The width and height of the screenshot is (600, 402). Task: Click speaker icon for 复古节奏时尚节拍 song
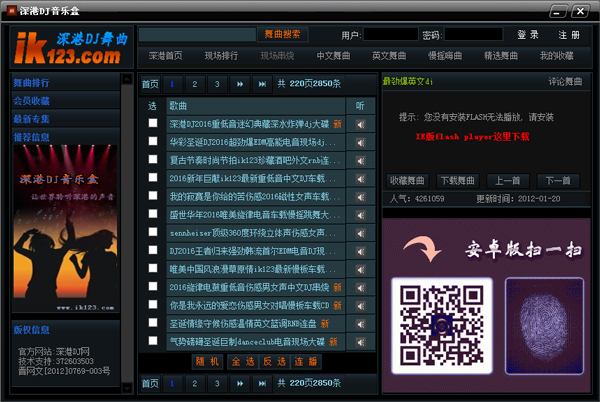pyautogui.click(x=360, y=160)
